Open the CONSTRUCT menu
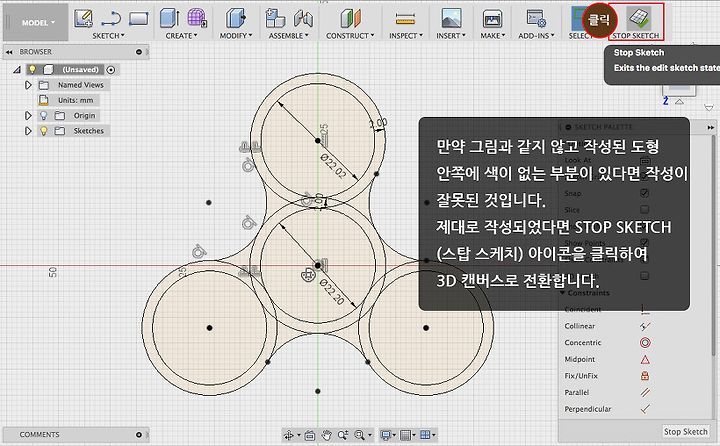Image resolution: width=720 pixels, height=446 pixels. pyautogui.click(x=350, y=35)
